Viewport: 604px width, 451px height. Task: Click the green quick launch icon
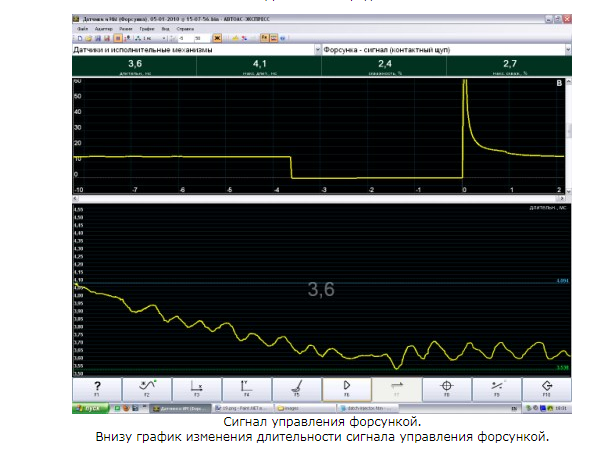click(x=117, y=408)
